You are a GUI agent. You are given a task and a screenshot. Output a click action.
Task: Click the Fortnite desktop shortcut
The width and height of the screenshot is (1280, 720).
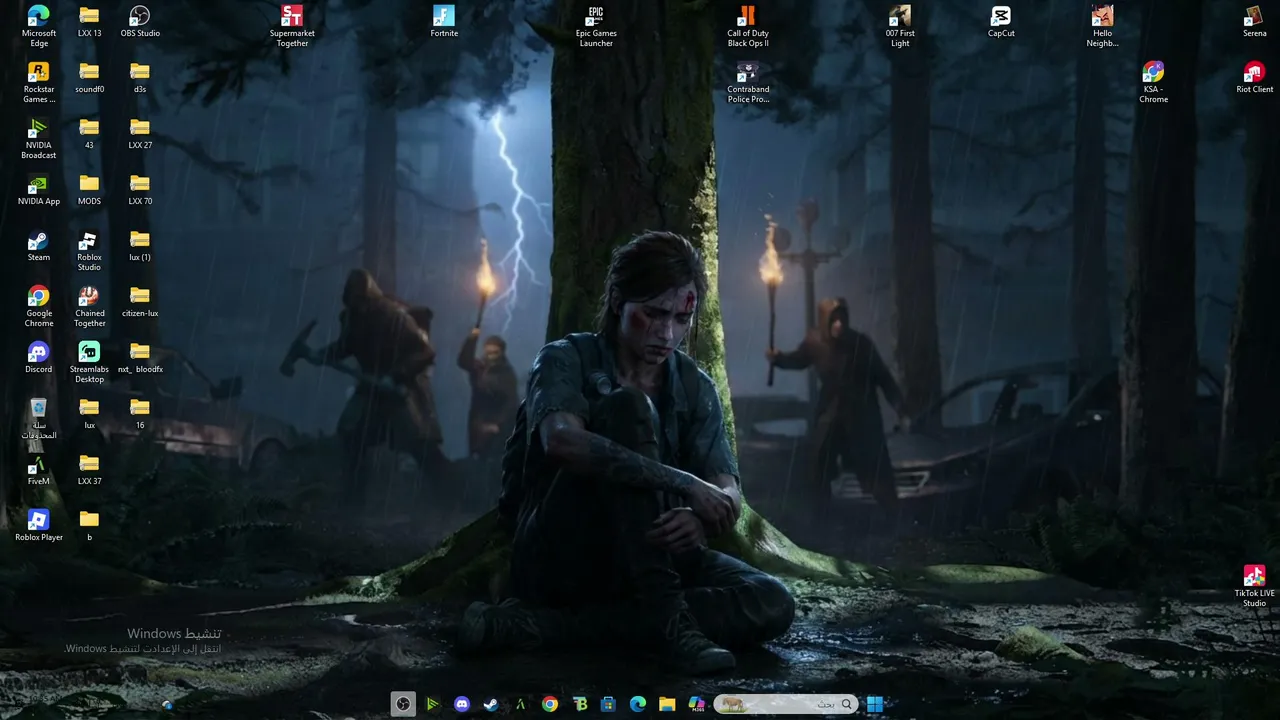[444, 21]
